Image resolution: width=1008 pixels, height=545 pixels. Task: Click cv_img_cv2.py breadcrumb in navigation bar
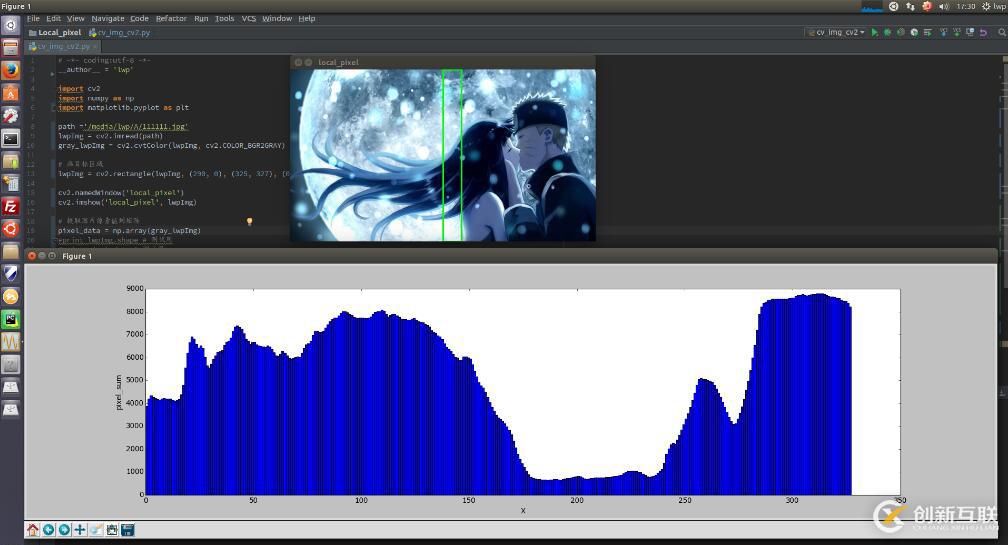coord(120,32)
